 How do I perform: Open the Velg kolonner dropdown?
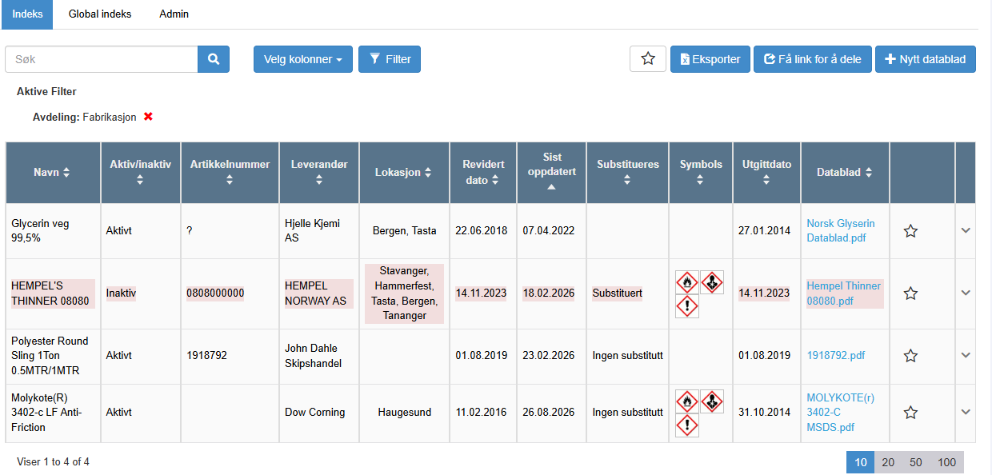point(303,59)
